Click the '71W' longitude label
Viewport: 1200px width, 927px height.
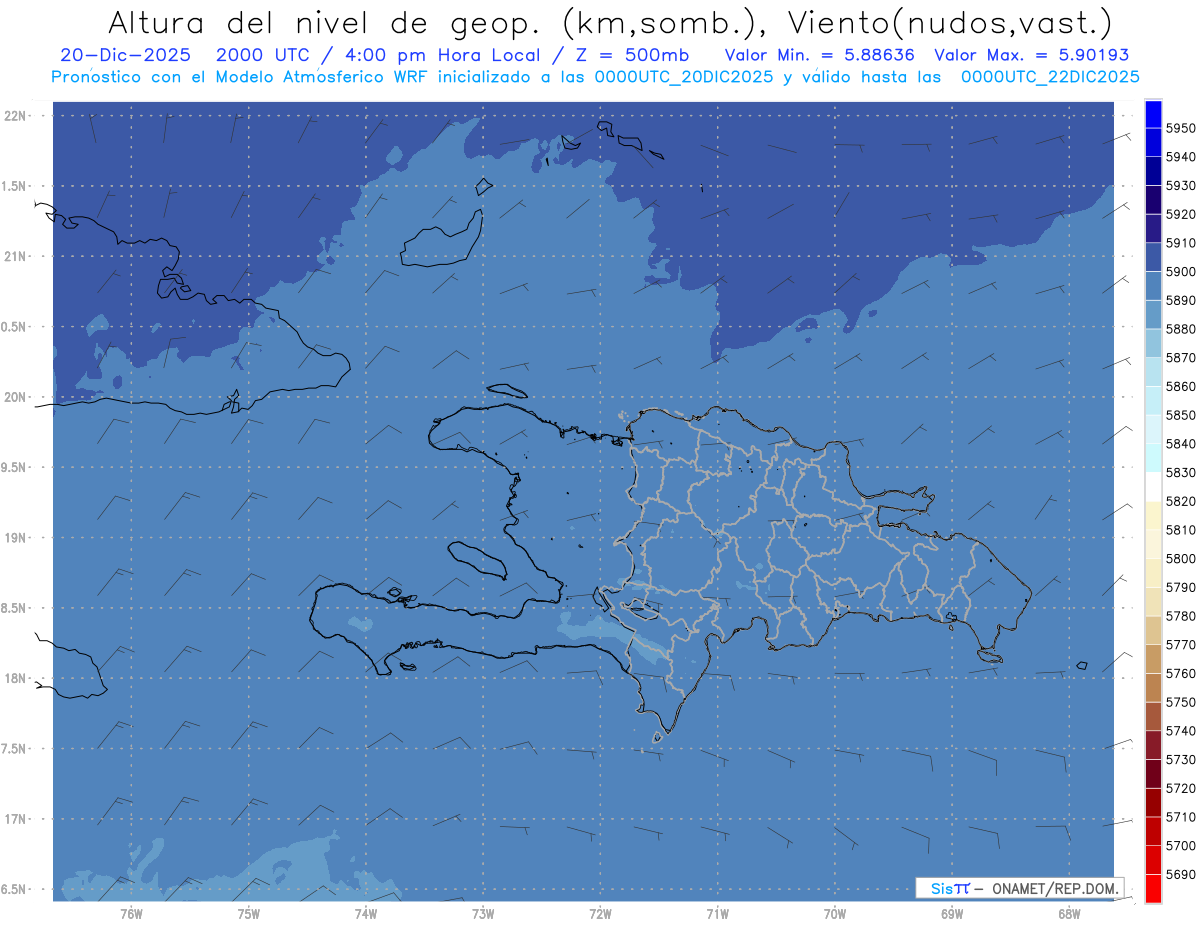click(x=717, y=914)
